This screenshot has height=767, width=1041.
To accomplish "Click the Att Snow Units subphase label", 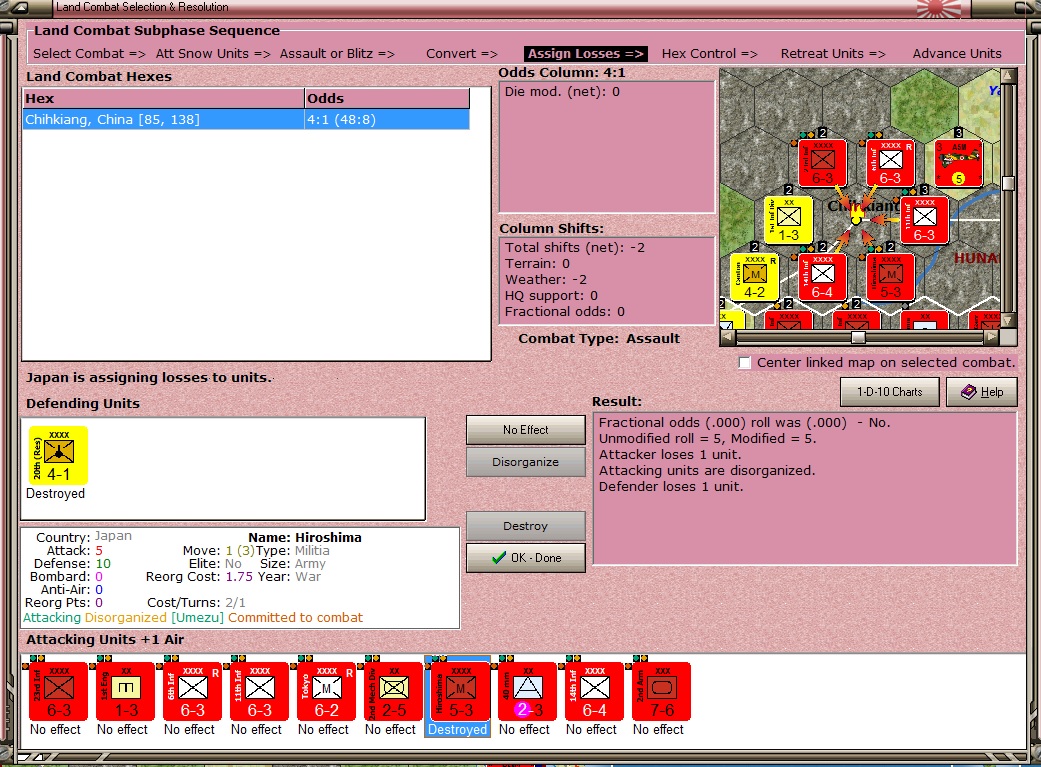I will pyautogui.click(x=213, y=54).
